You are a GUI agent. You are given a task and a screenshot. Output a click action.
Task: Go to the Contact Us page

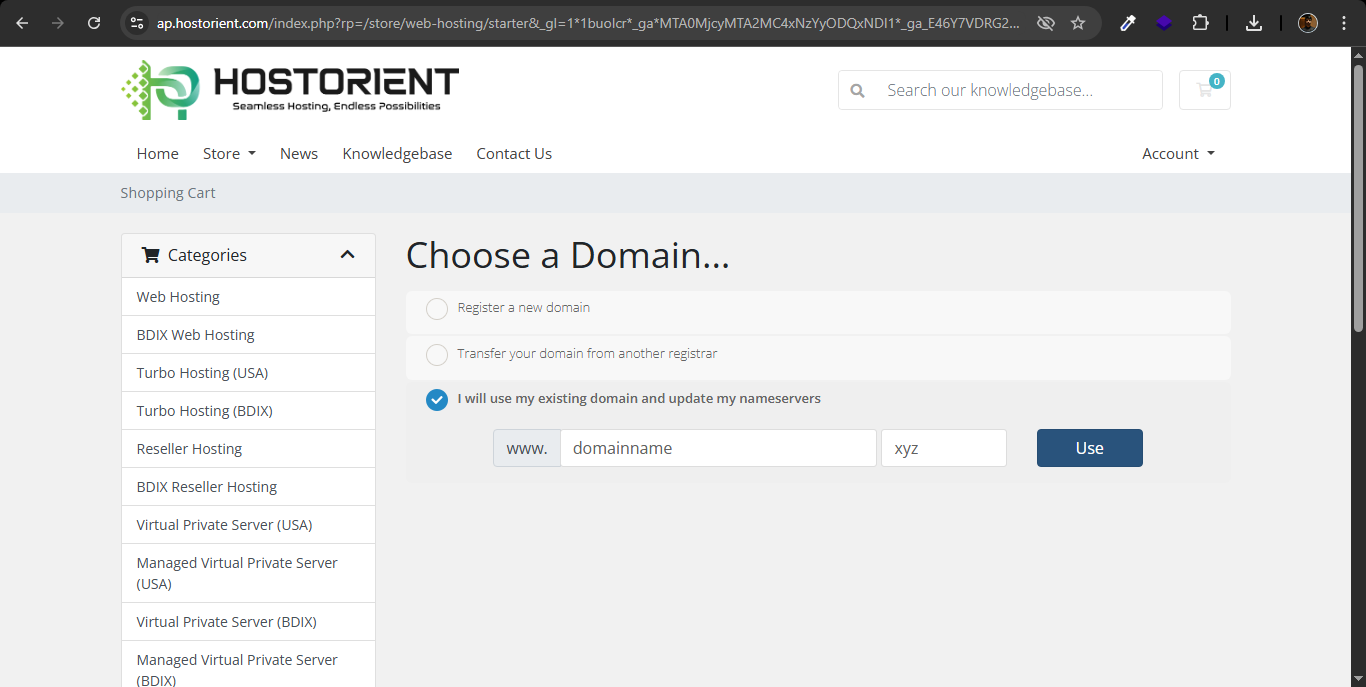pyautogui.click(x=514, y=153)
